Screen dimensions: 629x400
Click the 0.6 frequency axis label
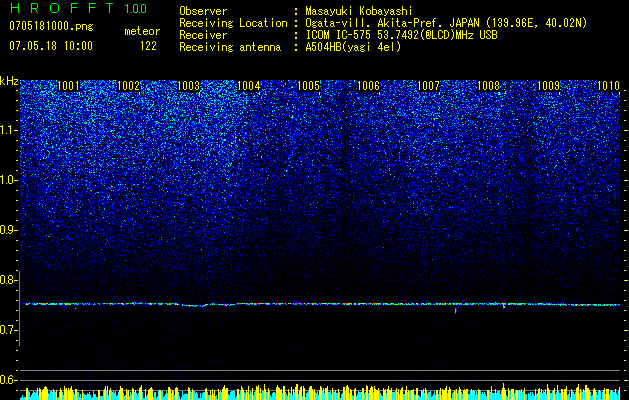(x=7, y=380)
